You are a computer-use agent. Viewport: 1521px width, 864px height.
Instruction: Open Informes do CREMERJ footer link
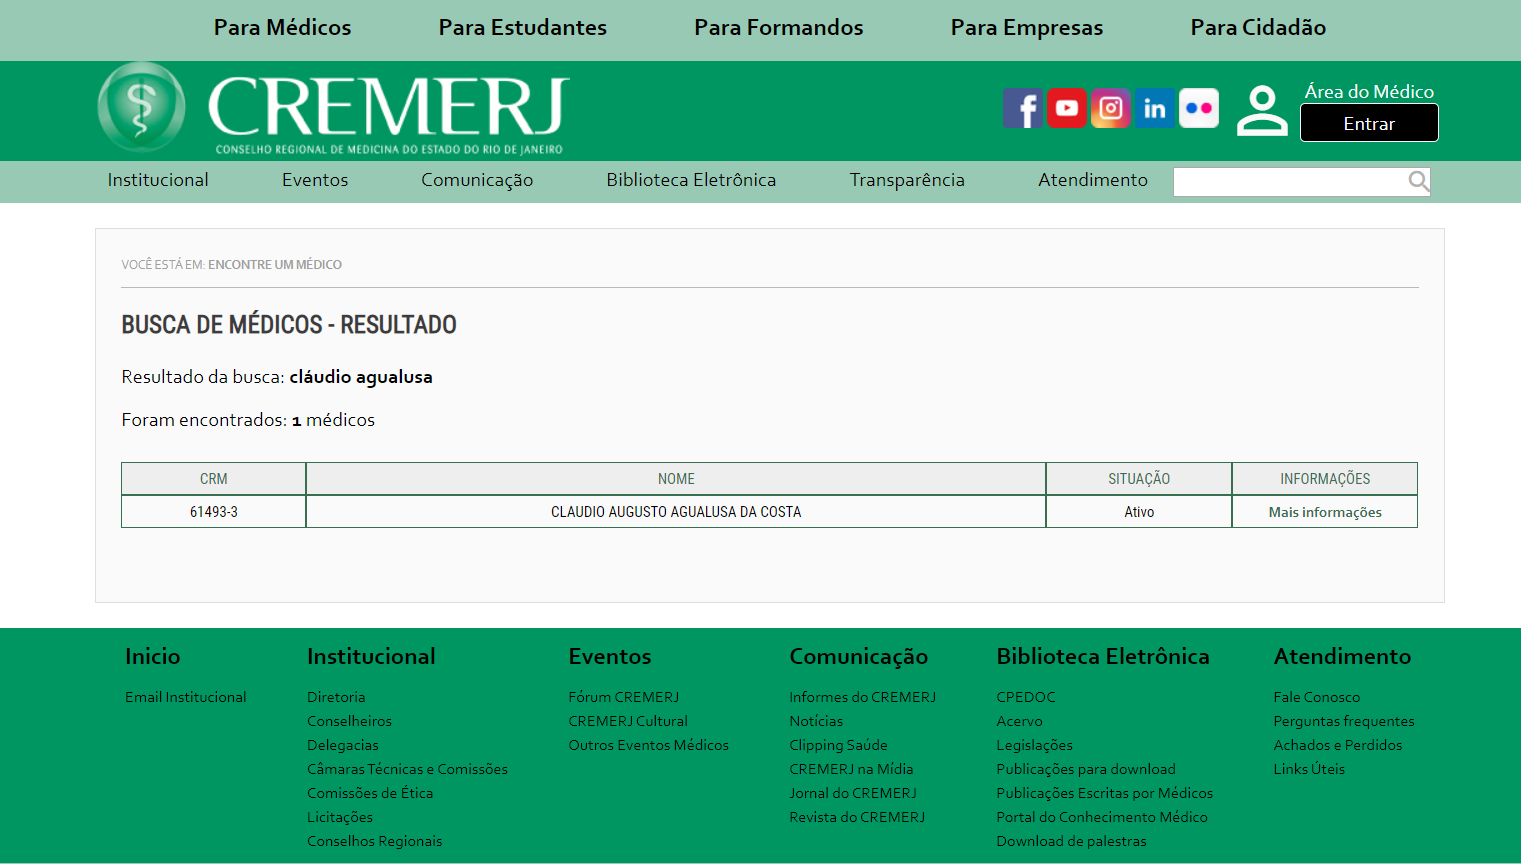click(863, 697)
